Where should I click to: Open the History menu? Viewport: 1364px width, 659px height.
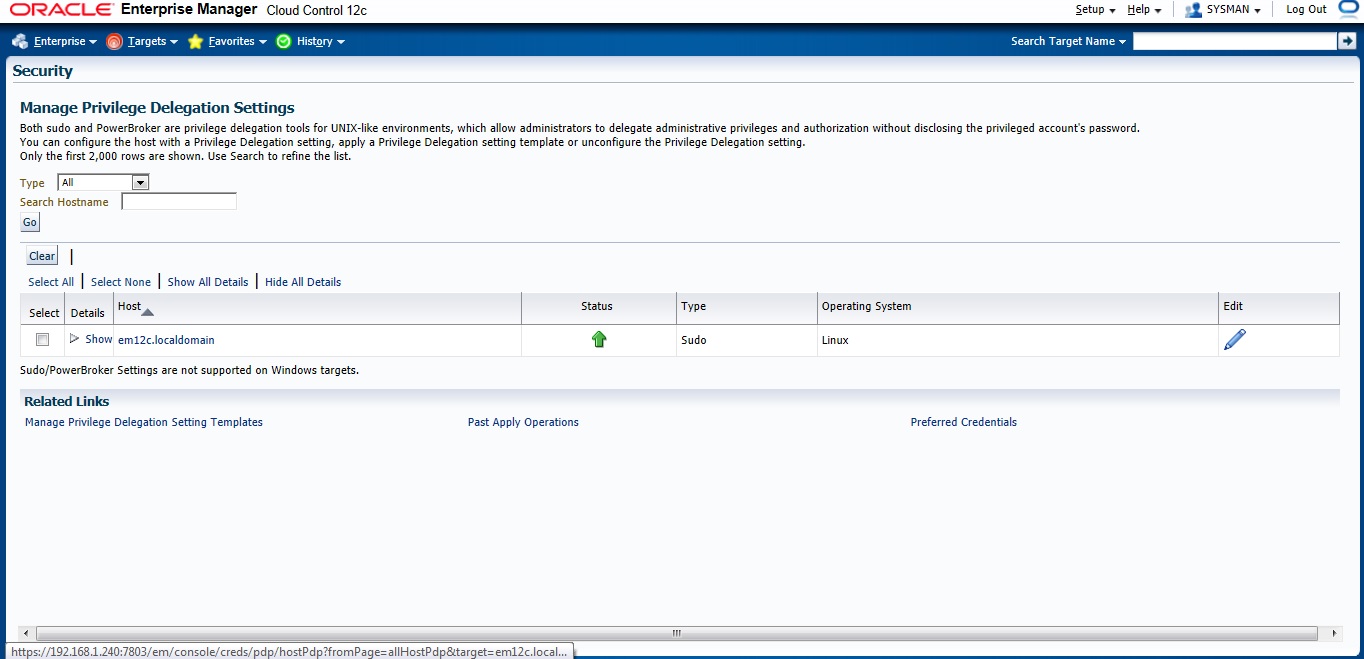click(320, 41)
